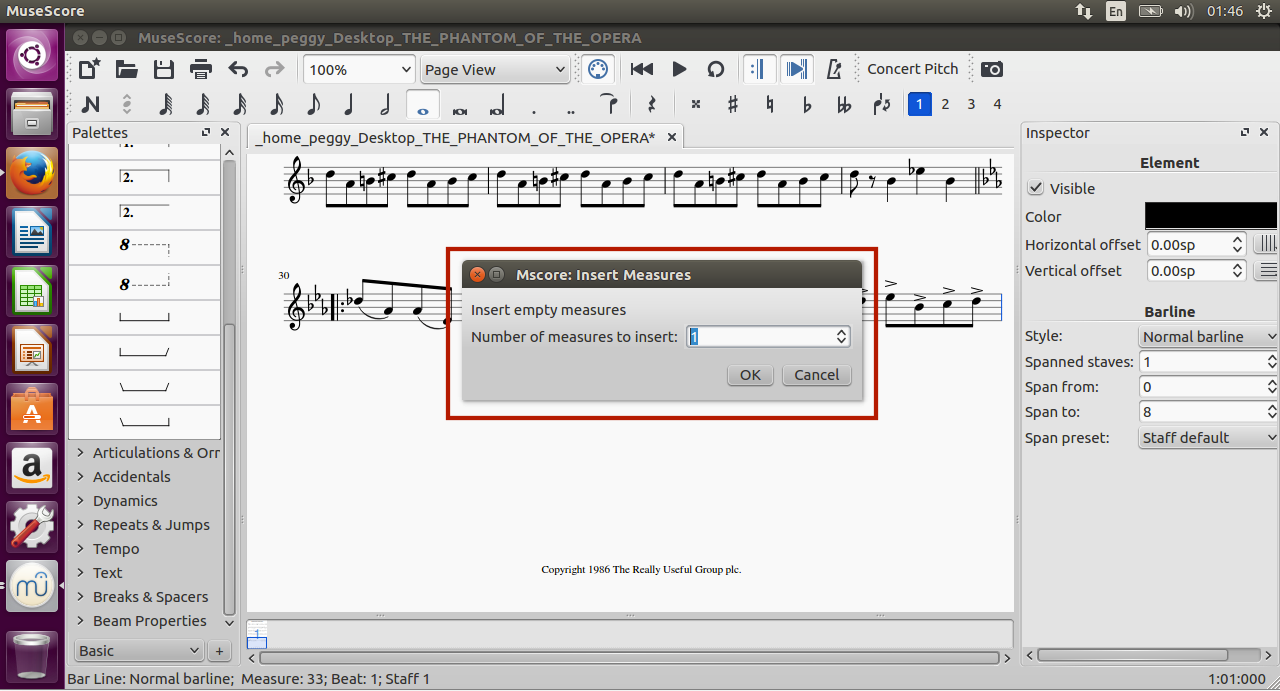Apply a tie with the tie icon
1280x691 pixels.
coord(608,104)
